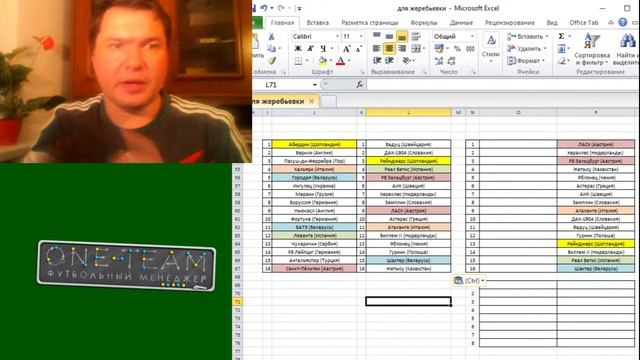Viewport: 640px width, 360px height.
Task: Open the Fill down tool in Редактирование
Action: click(561, 49)
